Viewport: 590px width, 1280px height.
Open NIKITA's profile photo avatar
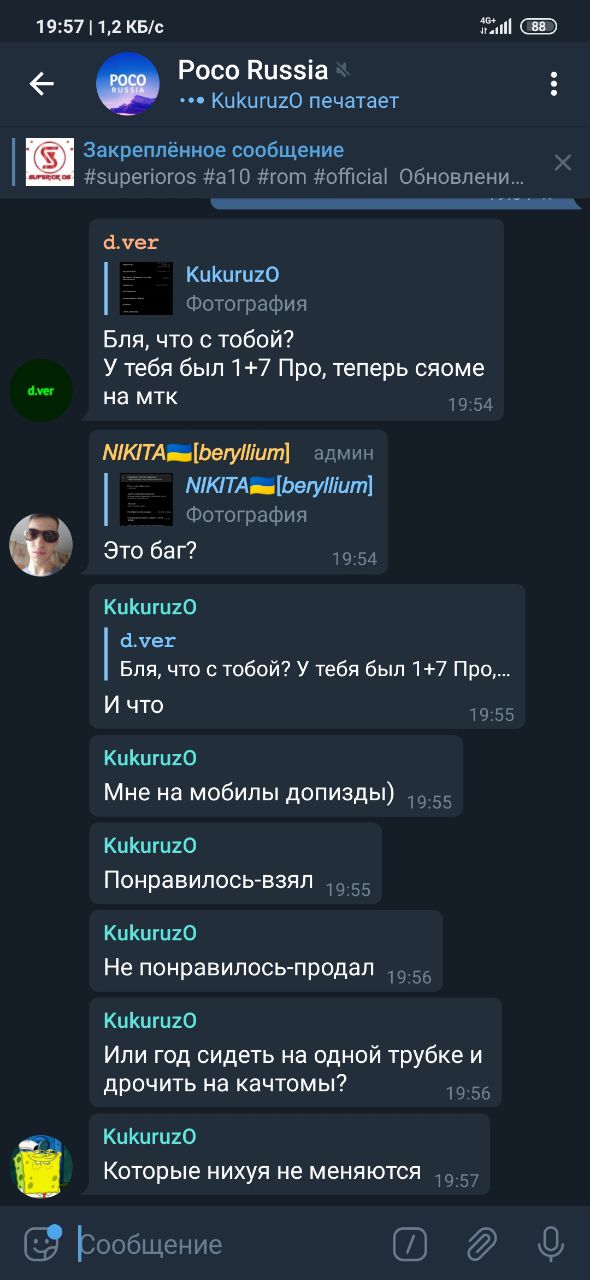(x=41, y=545)
